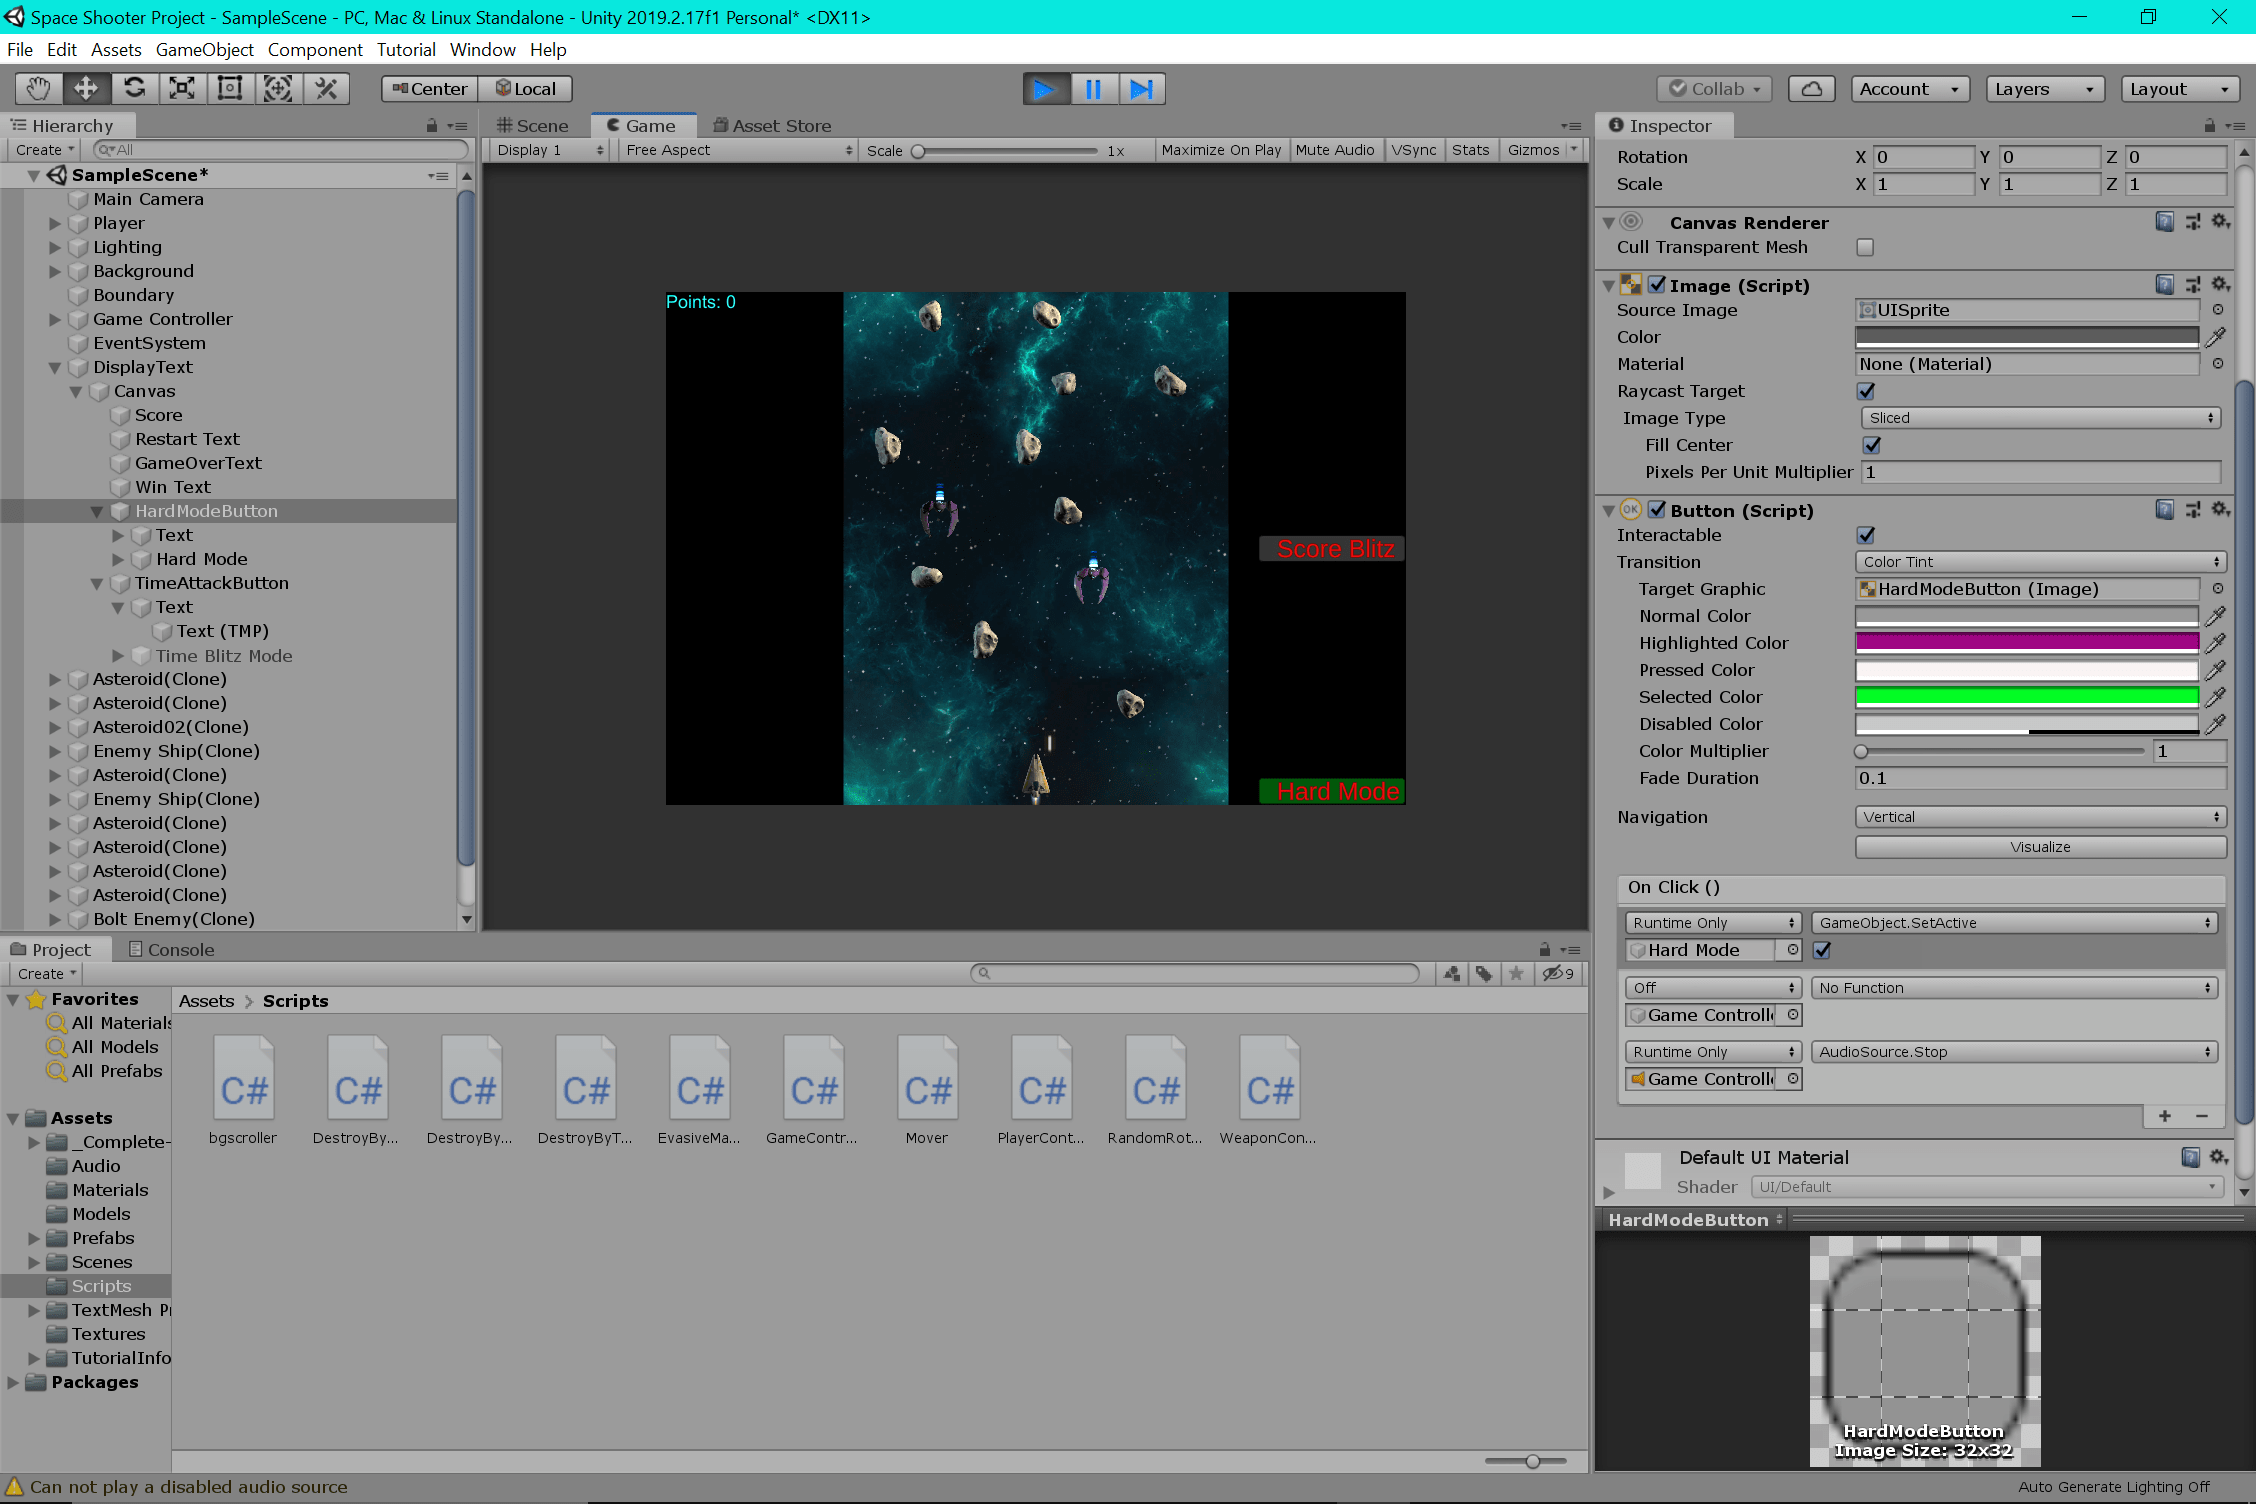Image resolution: width=2256 pixels, height=1504 pixels.
Task: Open the Window menu
Action: click(x=482, y=50)
